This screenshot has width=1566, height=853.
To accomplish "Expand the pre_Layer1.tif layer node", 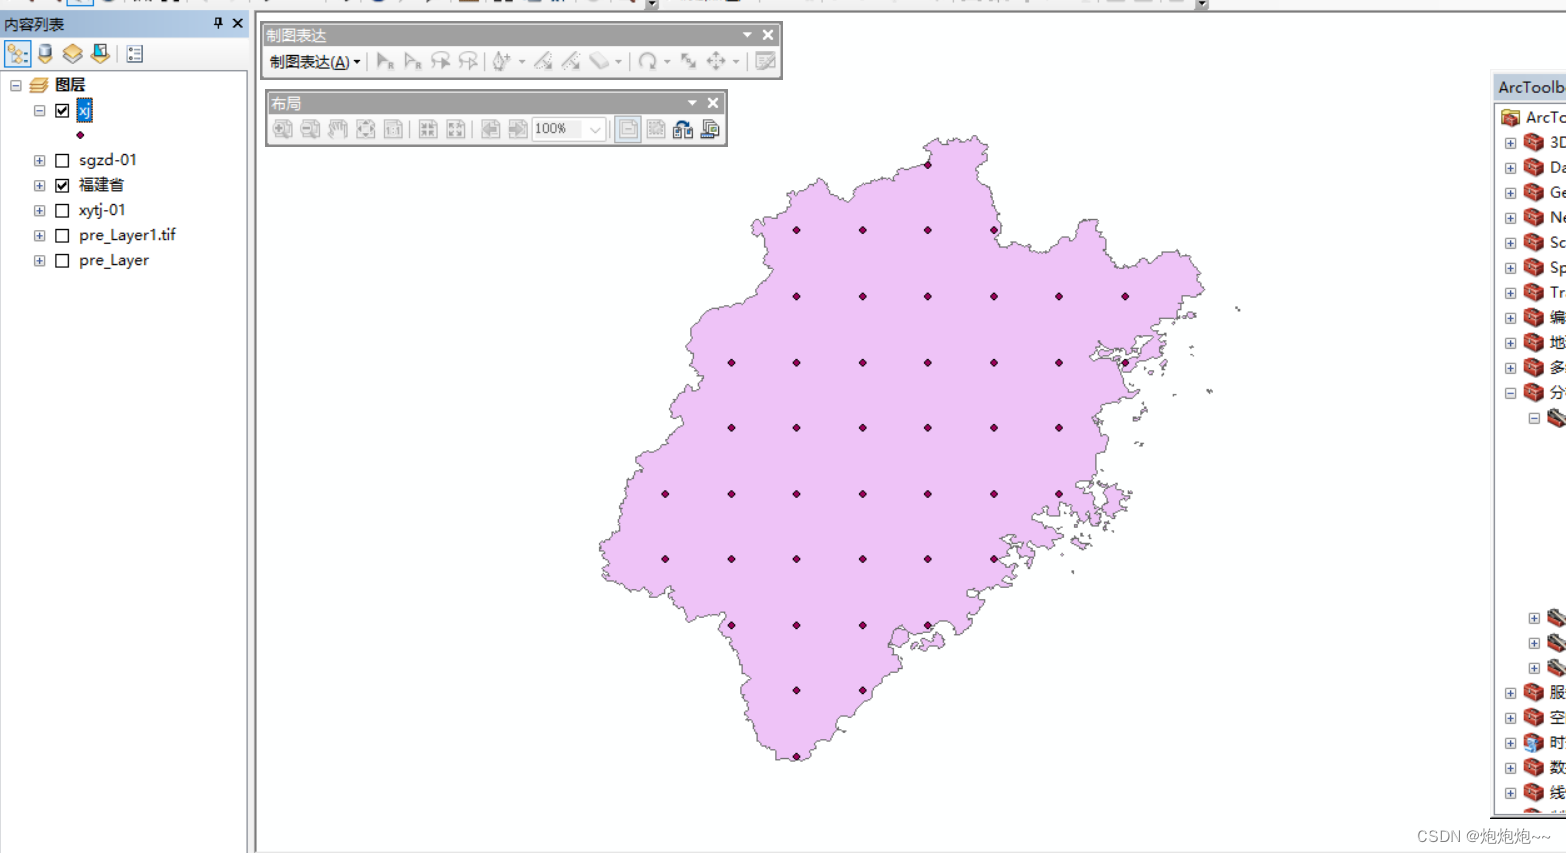I will click(x=39, y=235).
